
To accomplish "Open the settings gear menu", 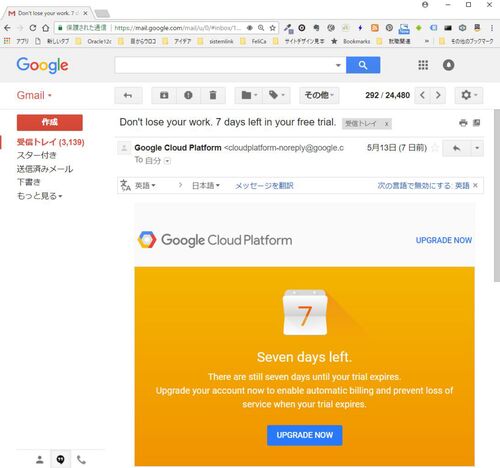I will (469, 96).
